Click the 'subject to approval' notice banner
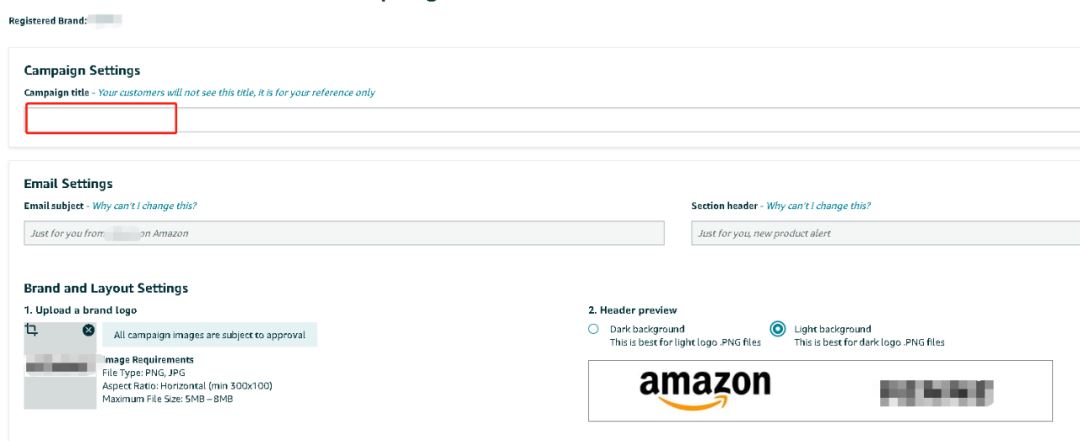This screenshot has height=441, width=1080. 209,335
